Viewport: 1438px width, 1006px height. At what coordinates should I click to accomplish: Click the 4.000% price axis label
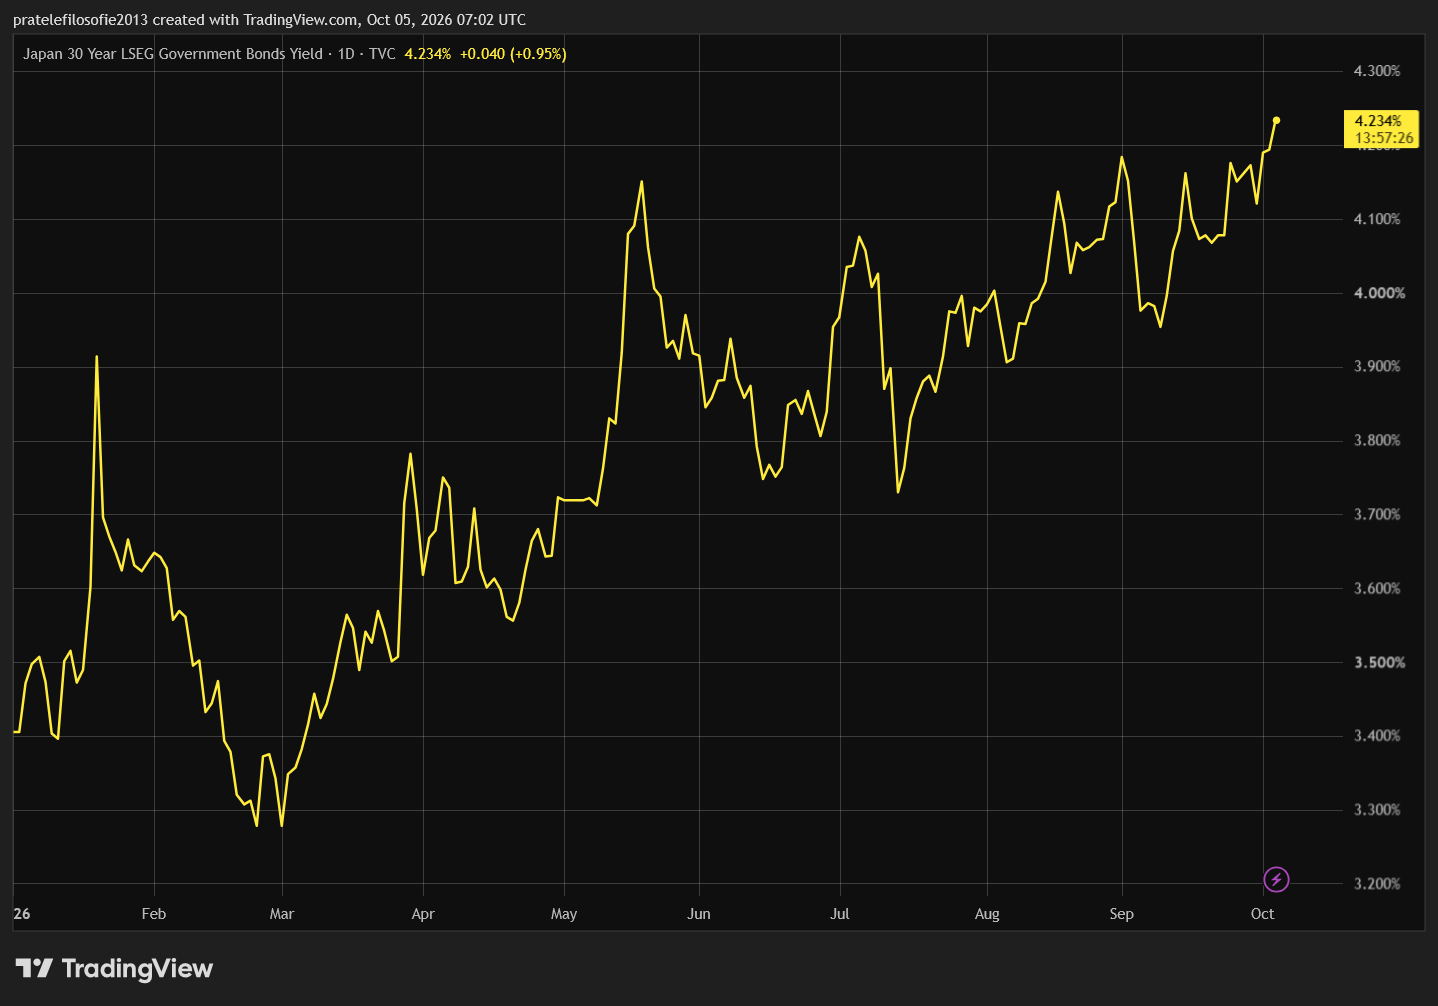coord(1379,293)
